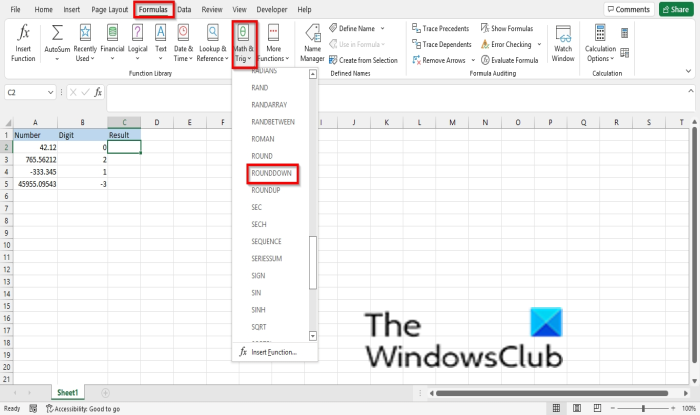Open the Formulas tab
Image resolution: width=700 pixels, height=415 pixels.
[153, 9]
